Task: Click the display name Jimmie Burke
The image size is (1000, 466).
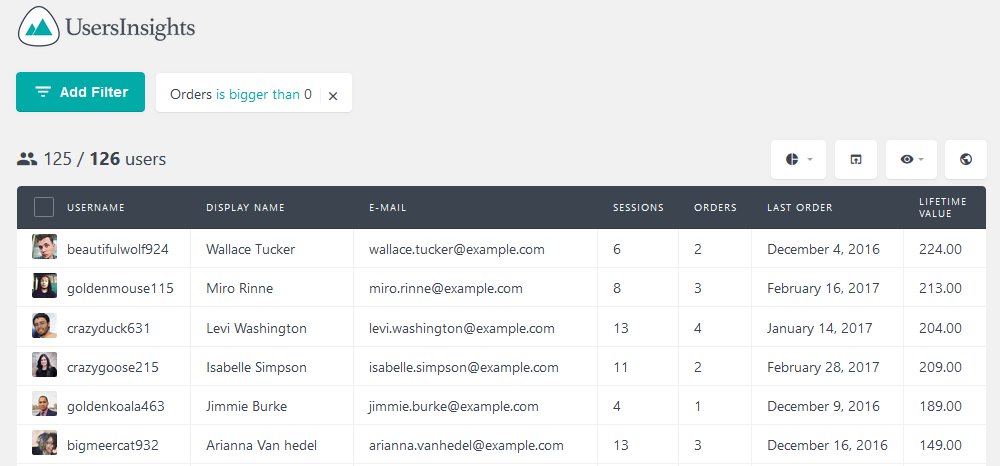Action: (x=247, y=406)
